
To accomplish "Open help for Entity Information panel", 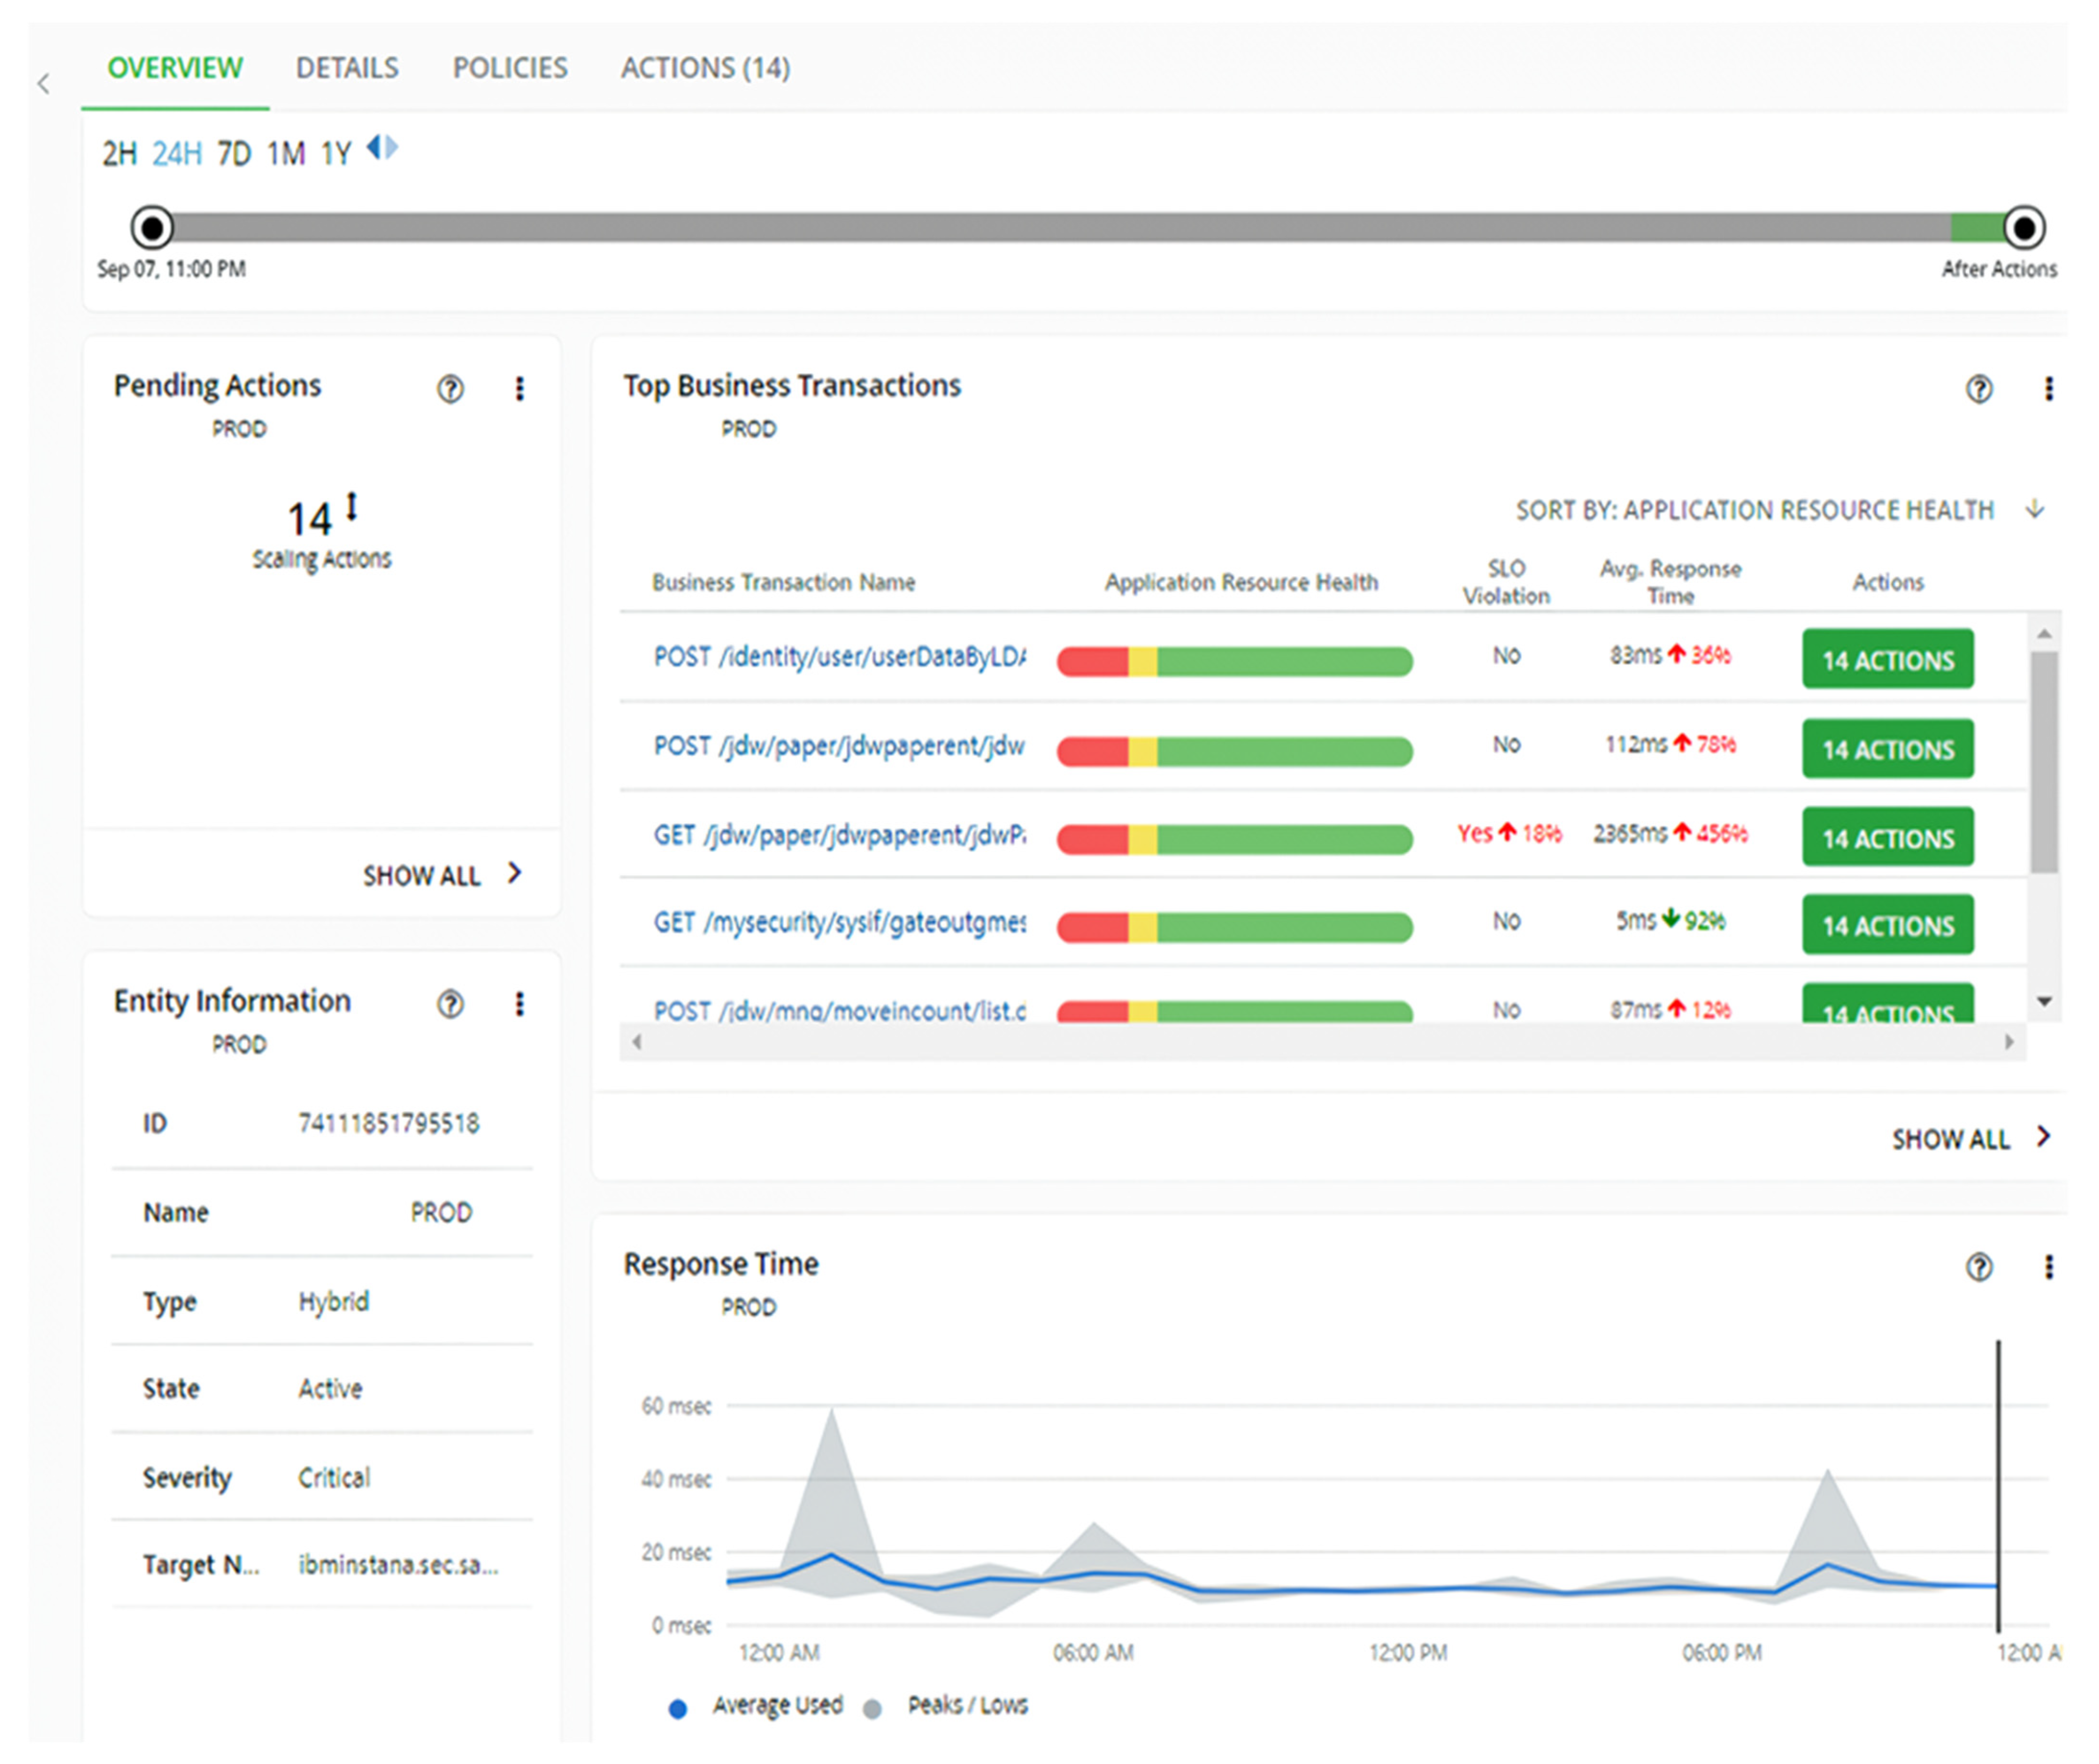I will pyautogui.click(x=450, y=1004).
